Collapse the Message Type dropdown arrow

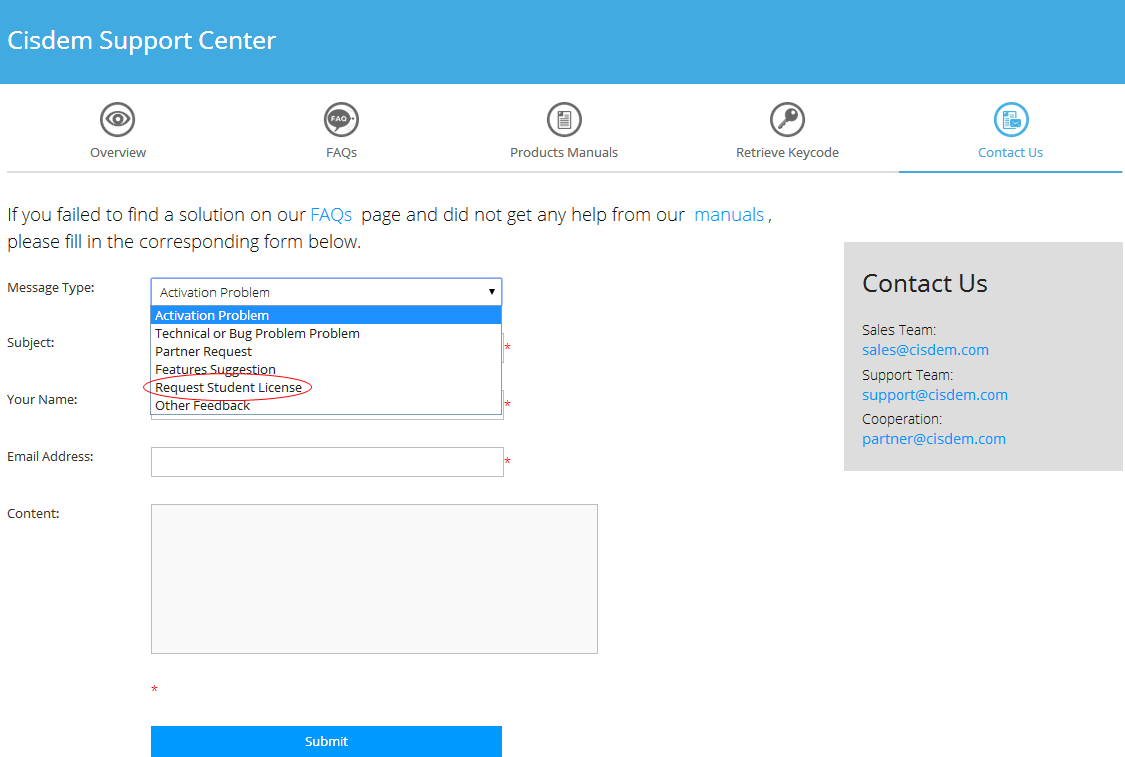pos(491,292)
